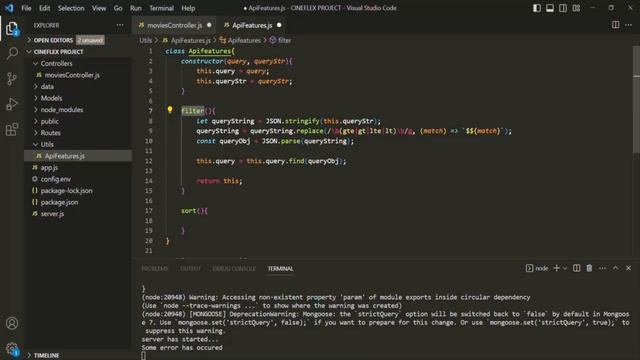Viewport: 640px width, 360px height.
Task: Open the File menu
Action: pos(26,8)
